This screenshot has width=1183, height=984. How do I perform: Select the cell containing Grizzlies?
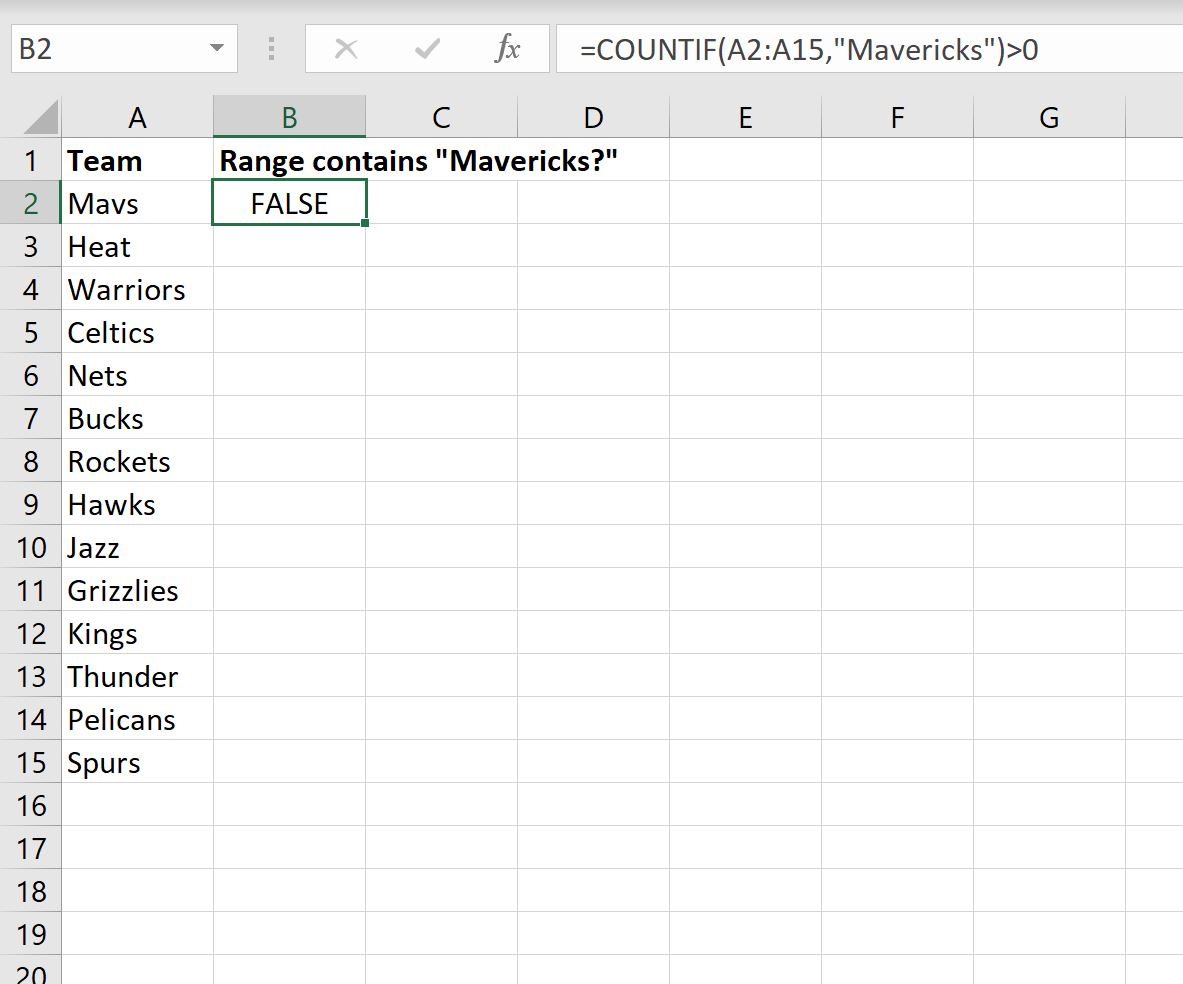137,590
